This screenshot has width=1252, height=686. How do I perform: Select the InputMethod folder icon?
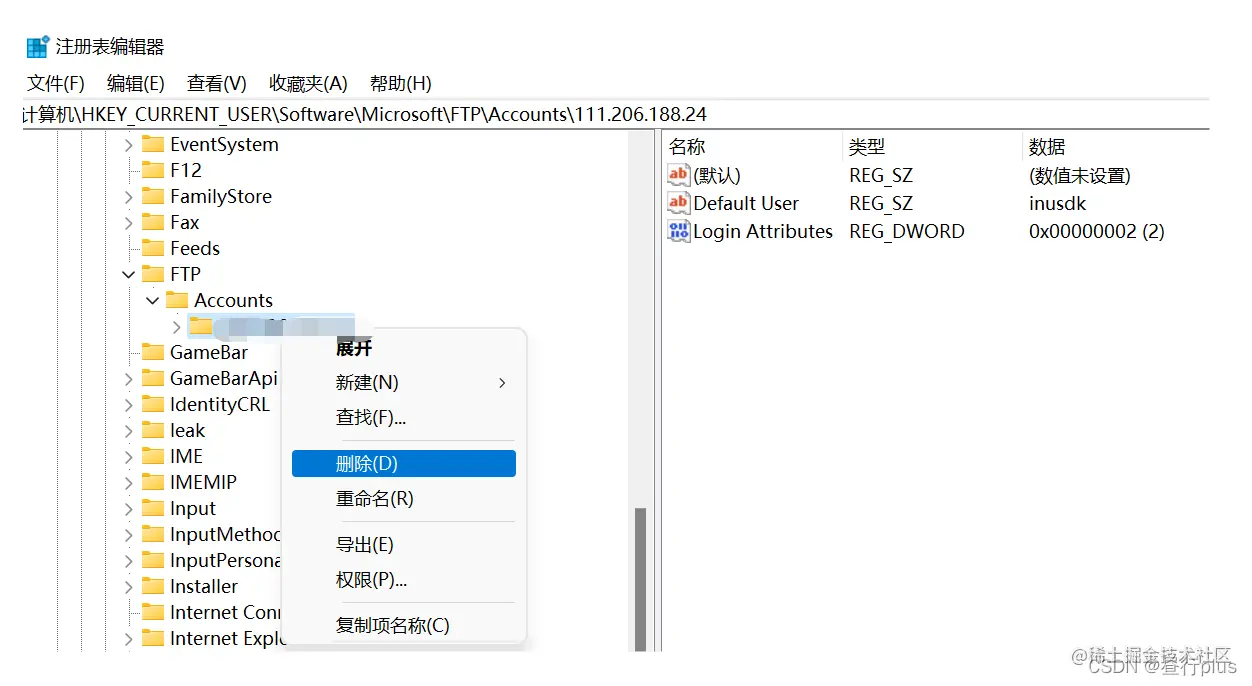[x=153, y=534]
